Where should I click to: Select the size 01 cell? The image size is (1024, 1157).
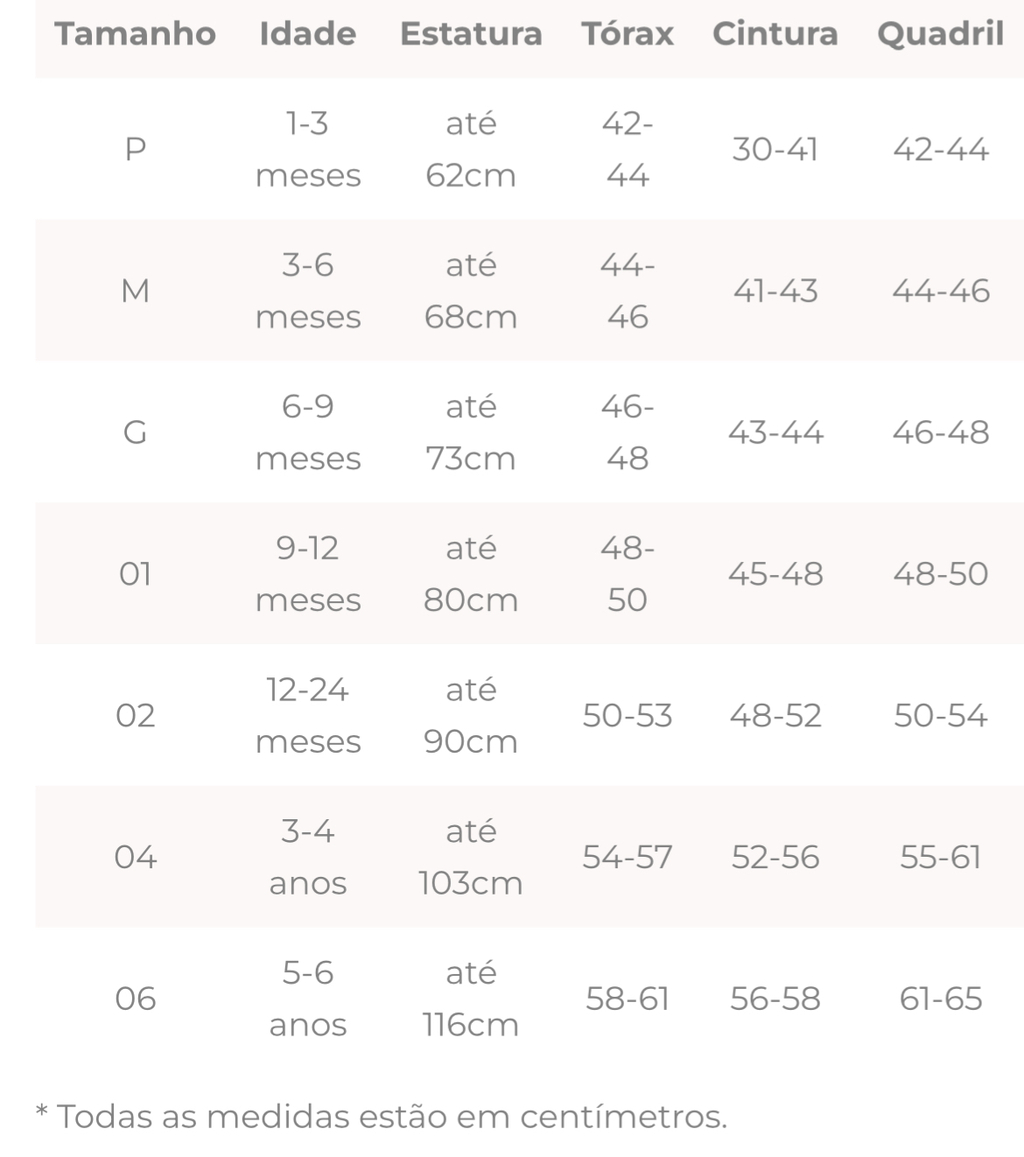135,574
